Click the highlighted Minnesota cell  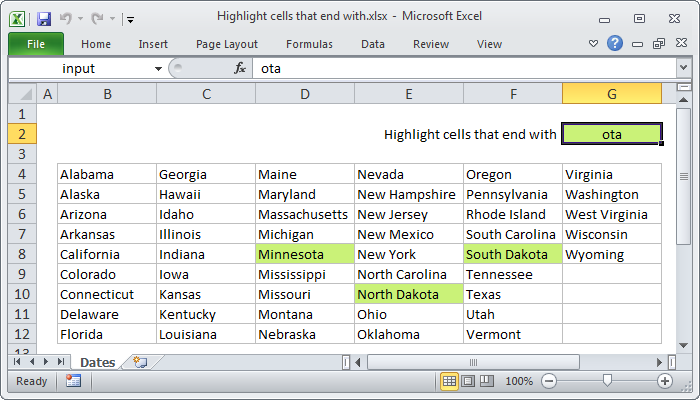tap(305, 254)
